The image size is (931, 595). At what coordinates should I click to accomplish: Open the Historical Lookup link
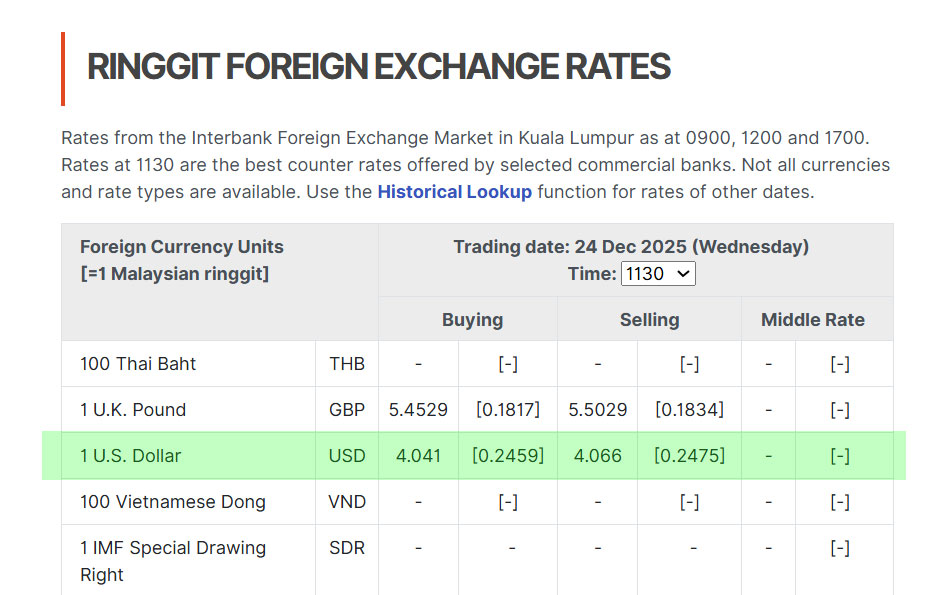pos(454,192)
